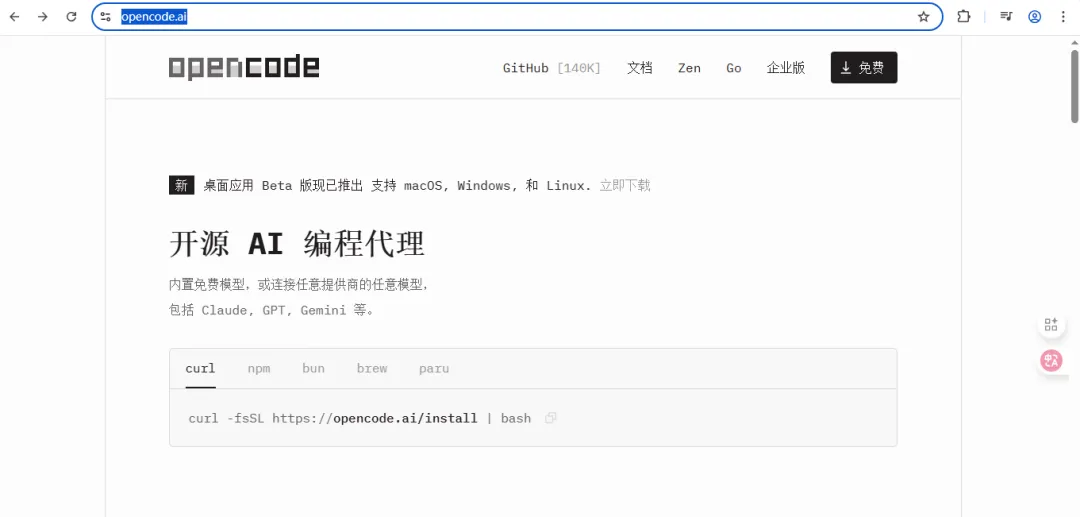Click the pink translate floating icon
Image resolution: width=1080 pixels, height=517 pixels.
(1051, 361)
